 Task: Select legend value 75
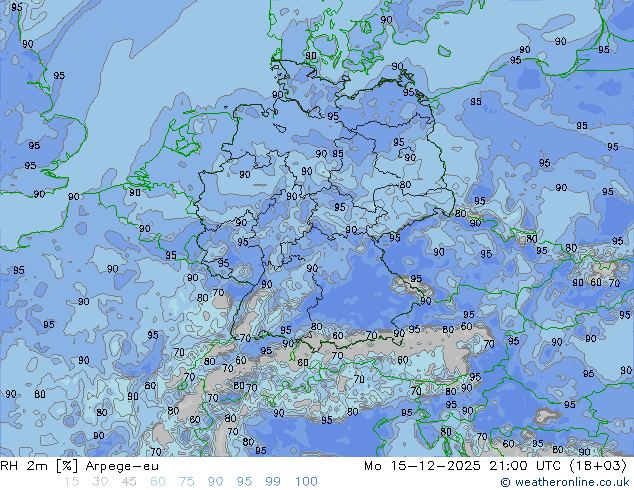pyautogui.click(x=186, y=482)
